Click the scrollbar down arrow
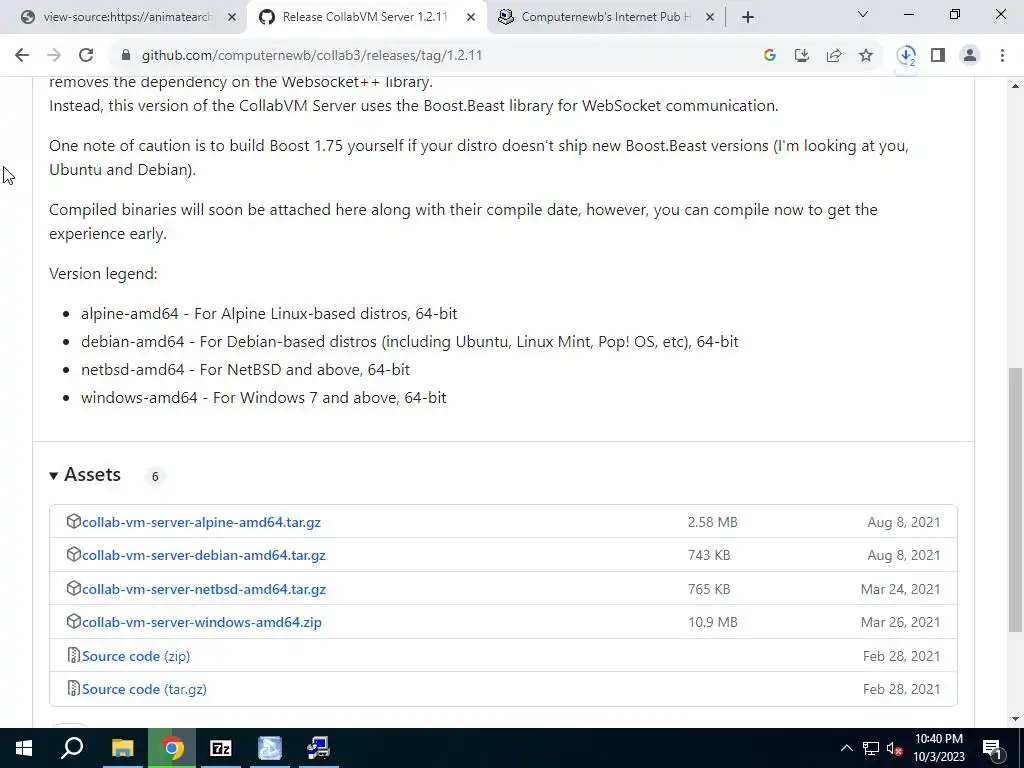 (x=1016, y=719)
